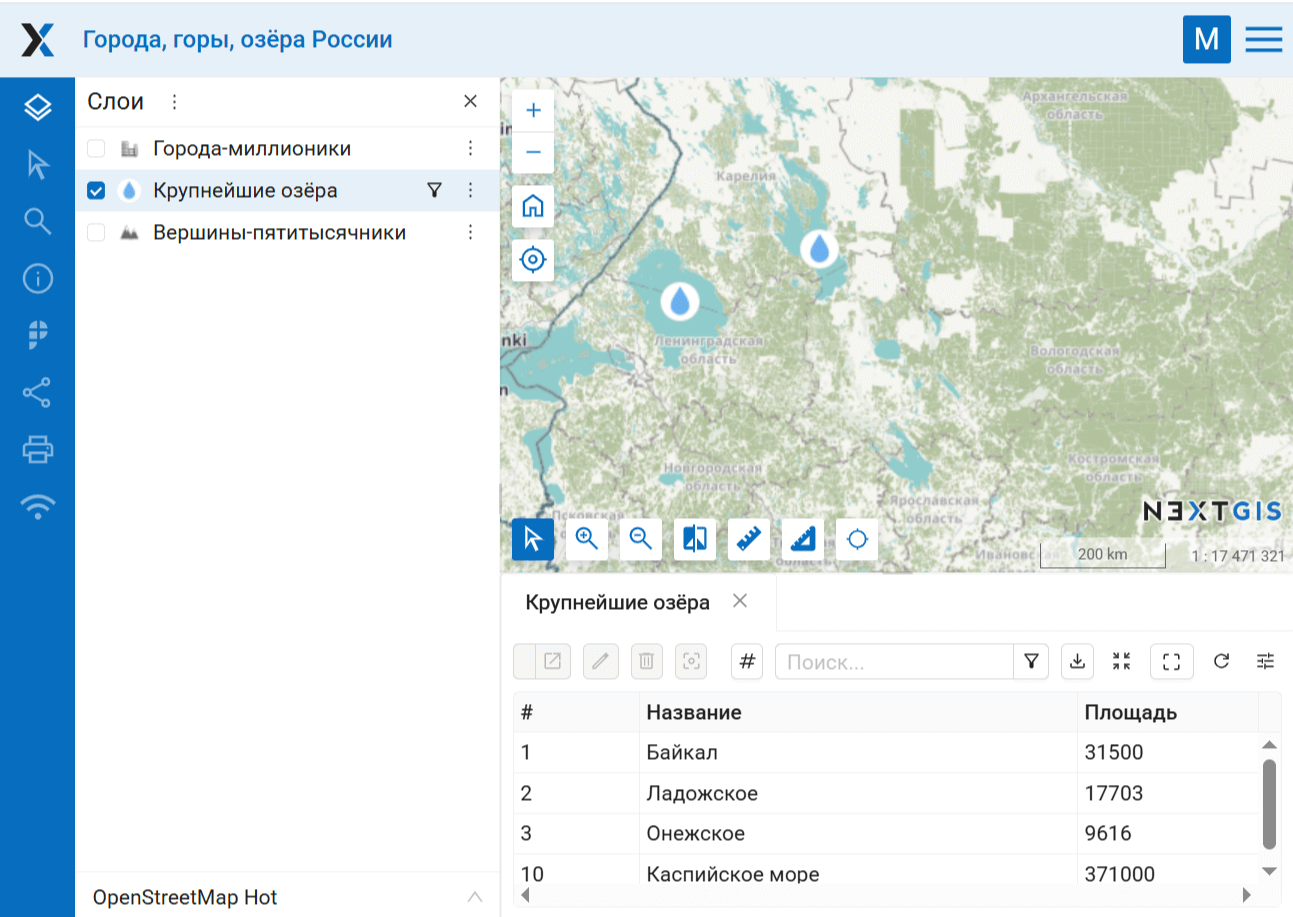Viewport: 1293px width, 917px height.
Task: Open the Слои panel options menu
Action: click(174, 102)
